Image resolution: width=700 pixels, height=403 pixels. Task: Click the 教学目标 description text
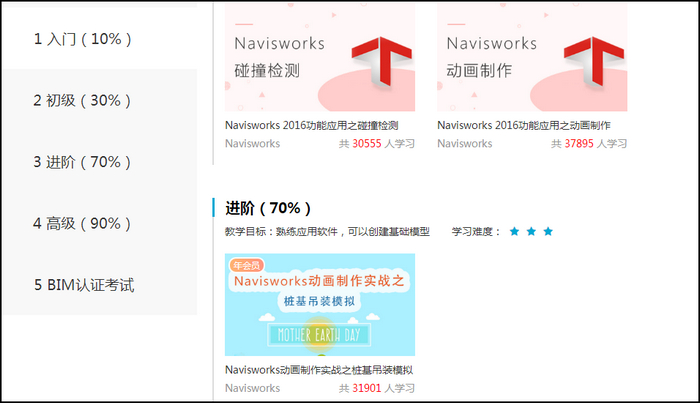click(327, 232)
